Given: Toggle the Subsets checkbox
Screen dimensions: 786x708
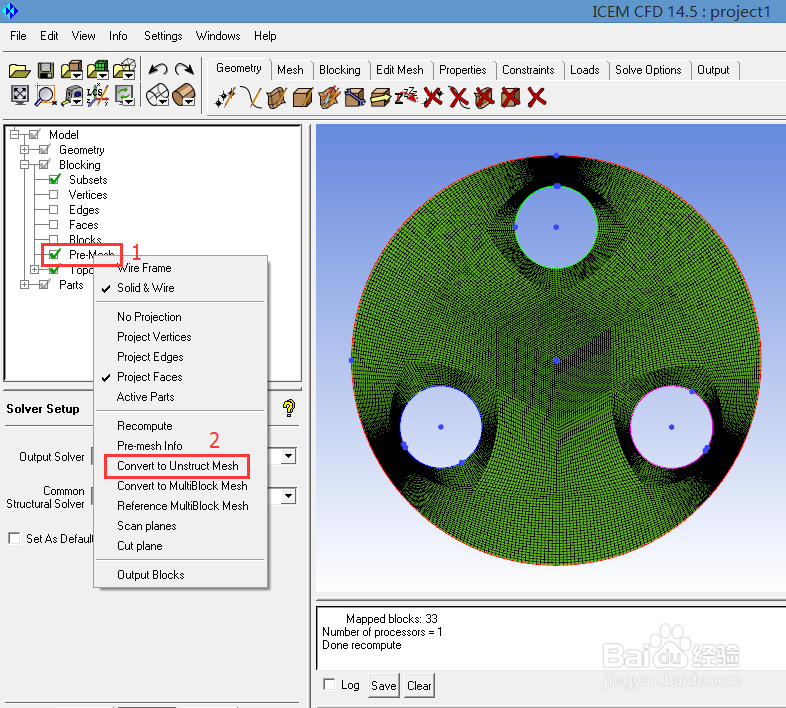Looking at the screenshot, I should click(54, 179).
